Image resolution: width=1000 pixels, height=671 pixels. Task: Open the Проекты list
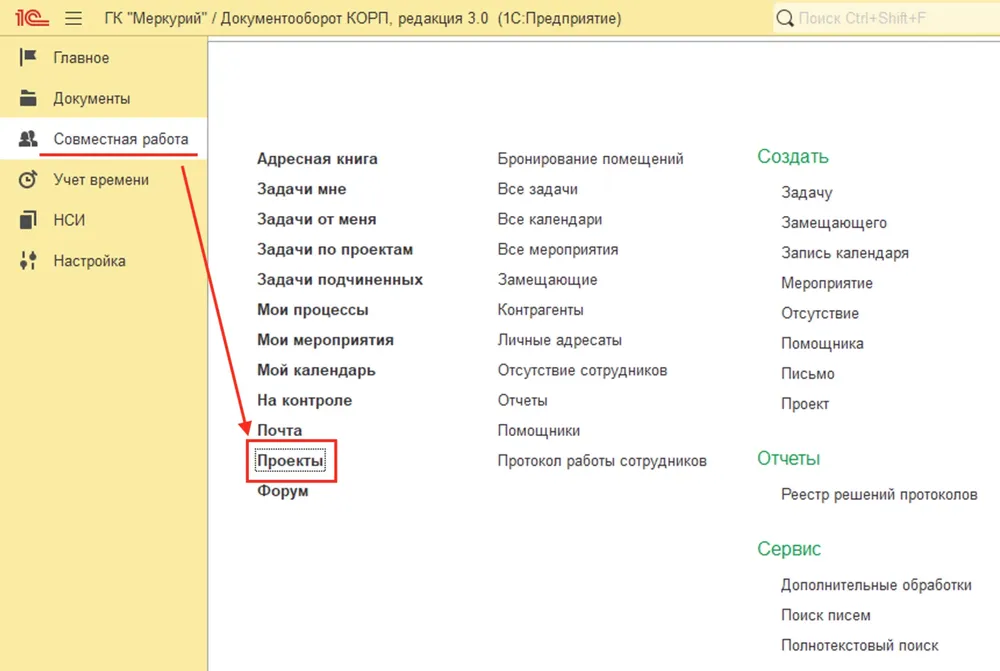tap(290, 461)
